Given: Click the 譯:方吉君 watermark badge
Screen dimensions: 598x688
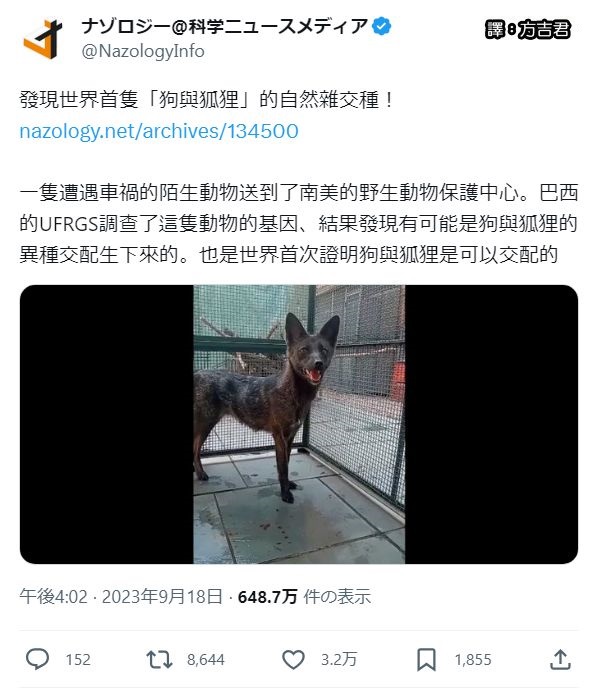Looking at the screenshot, I should tap(528, 29).
